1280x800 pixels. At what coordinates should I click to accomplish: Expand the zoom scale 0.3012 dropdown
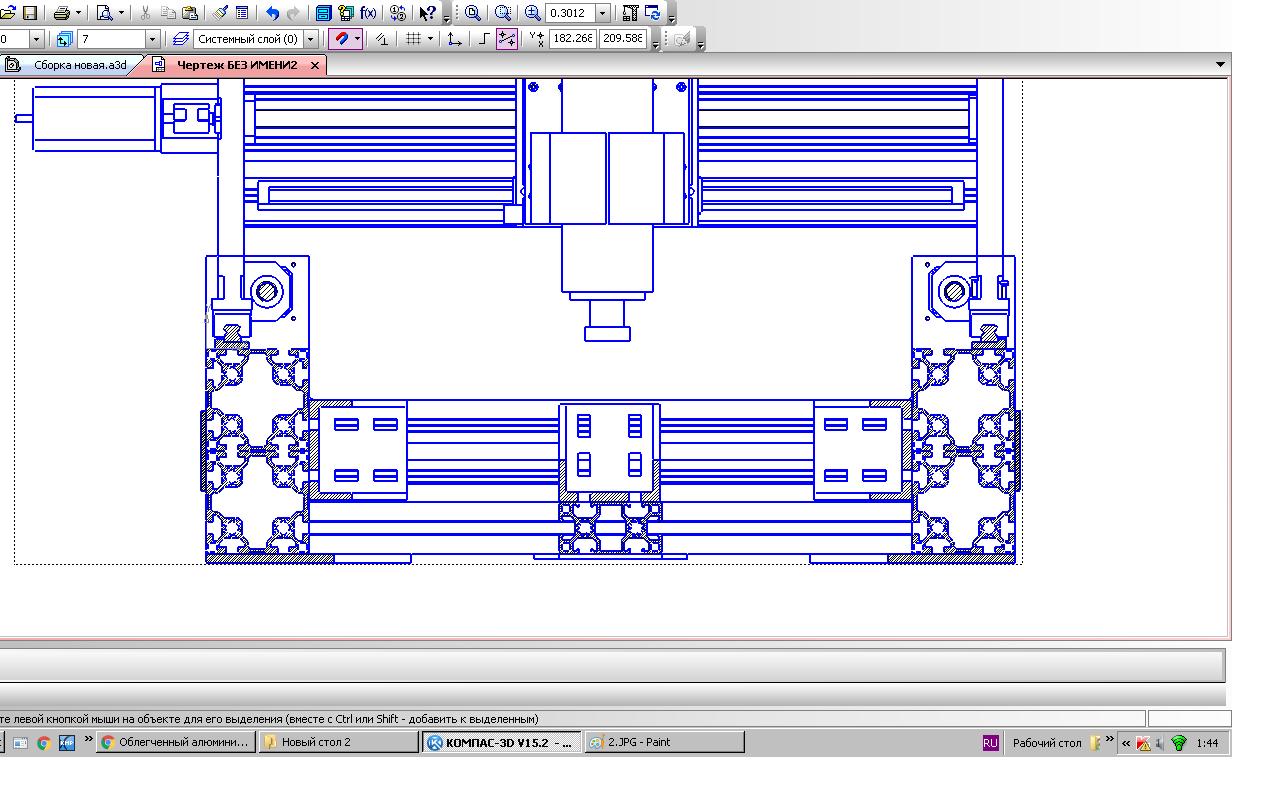(603, 13)
